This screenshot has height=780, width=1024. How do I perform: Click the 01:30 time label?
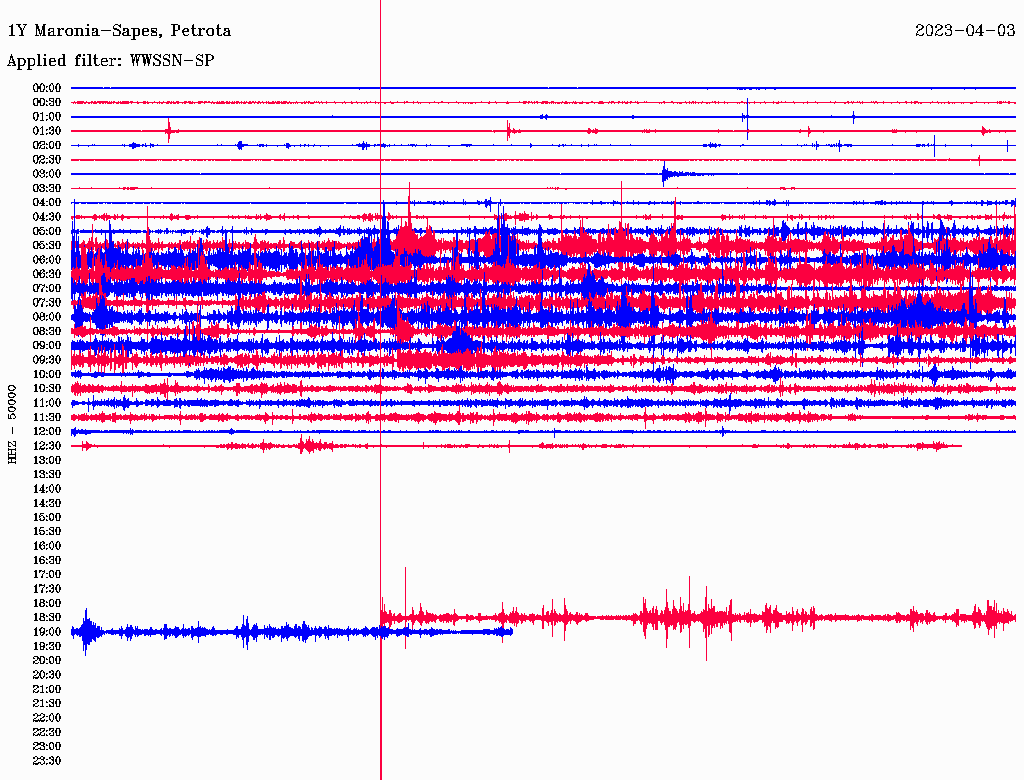coord(47,131)
